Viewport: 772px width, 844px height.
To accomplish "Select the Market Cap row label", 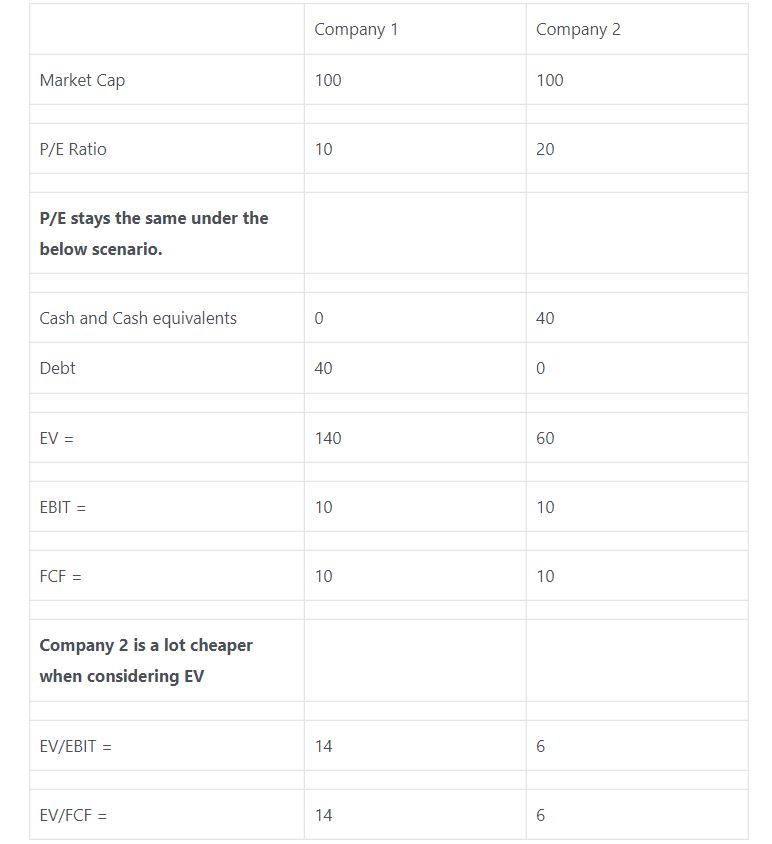I will coord(82,80).
